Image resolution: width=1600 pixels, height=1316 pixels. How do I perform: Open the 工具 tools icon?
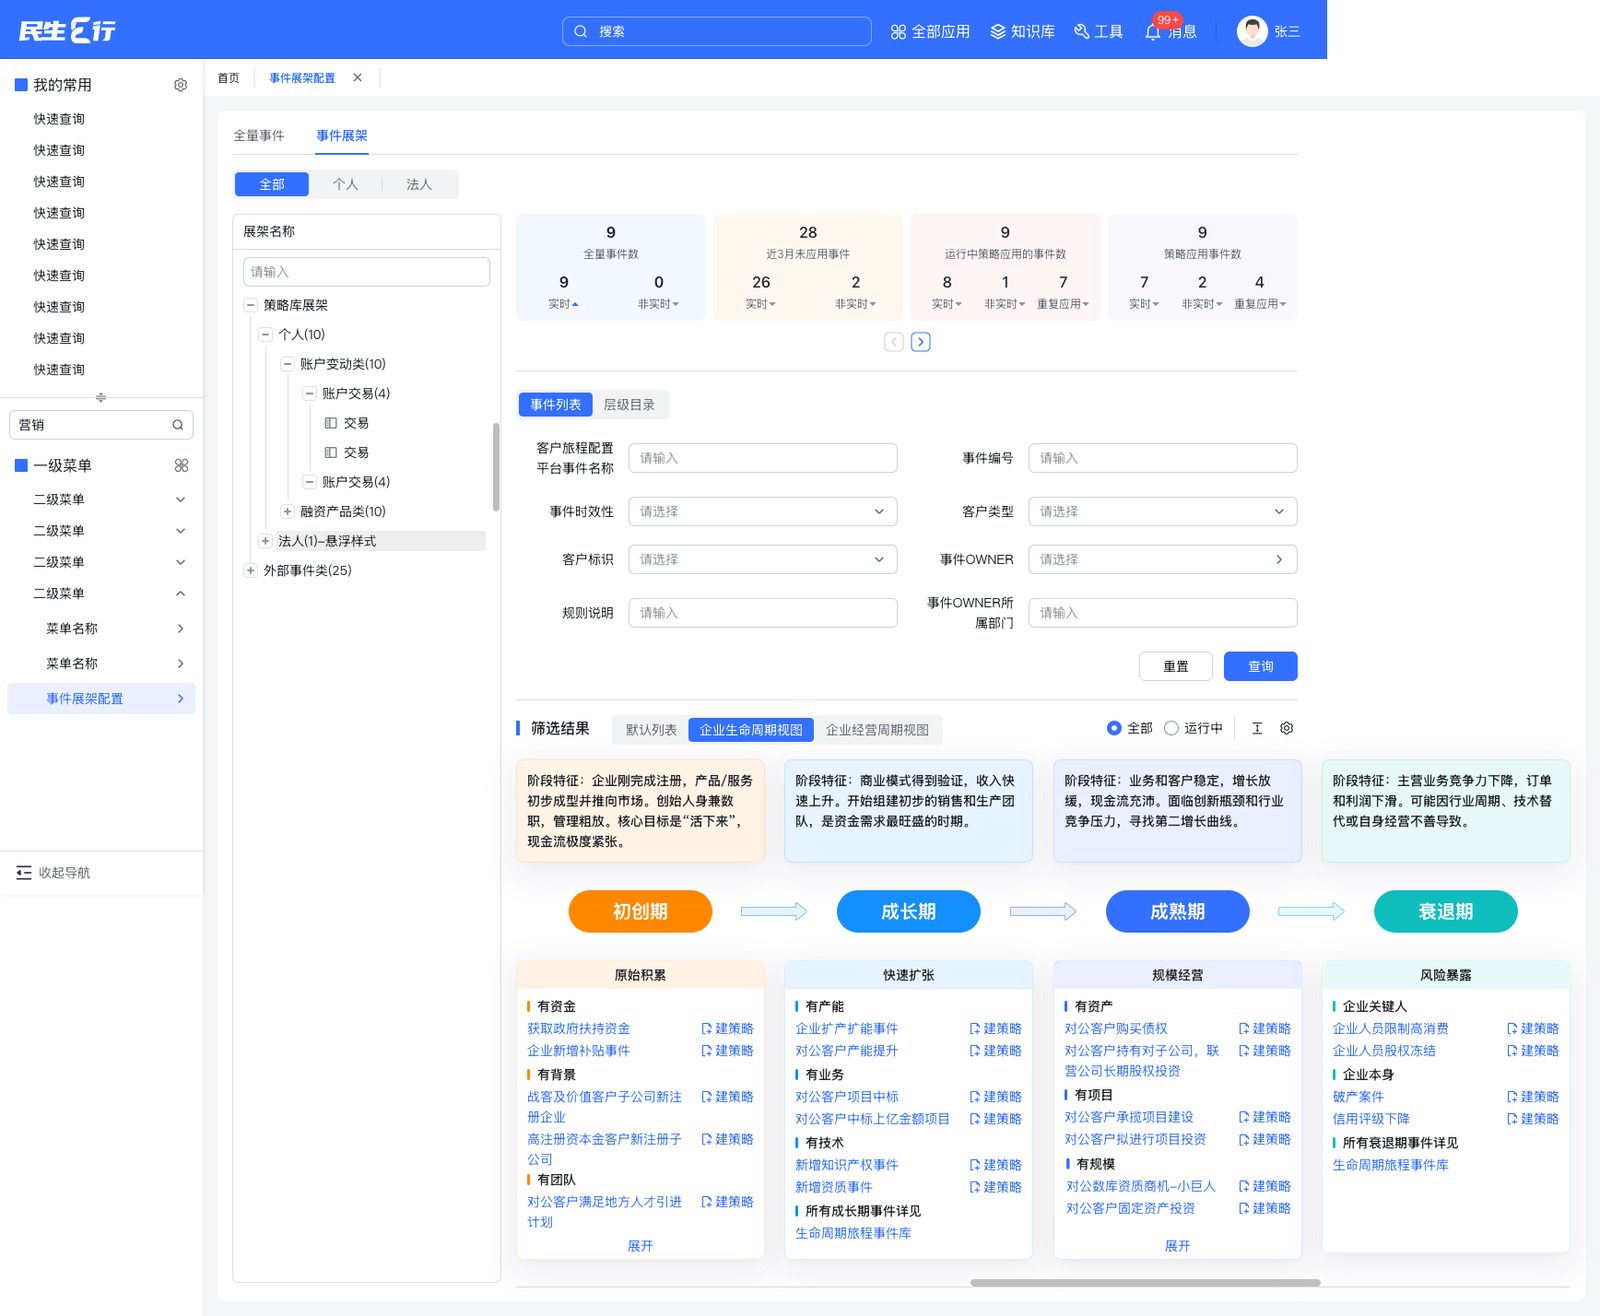[1081, 32]
